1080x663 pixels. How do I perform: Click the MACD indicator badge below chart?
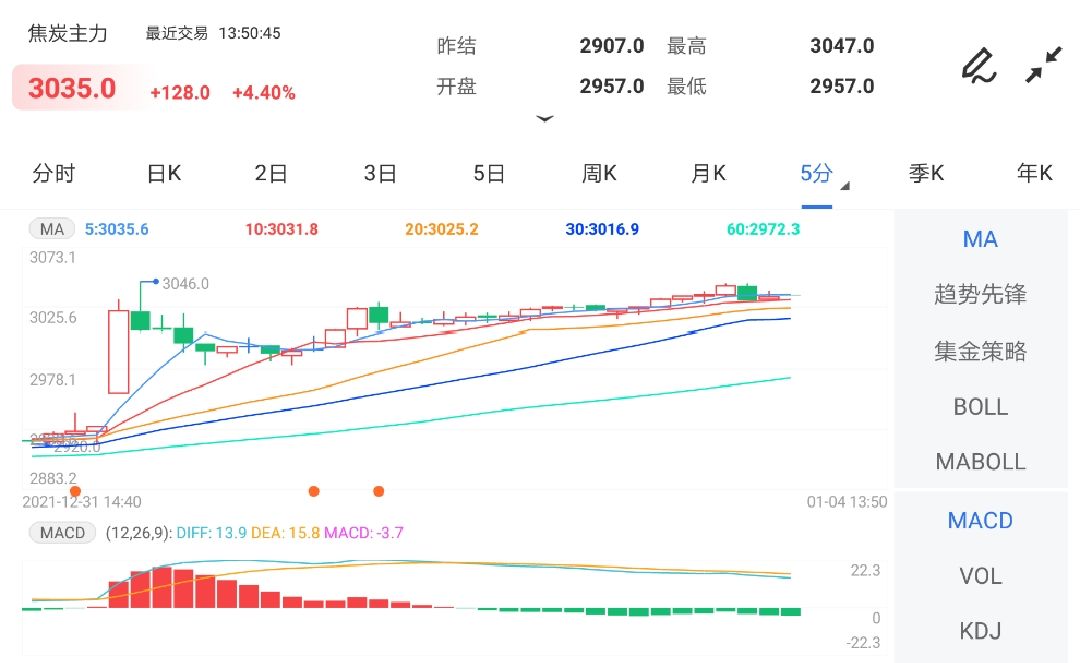(62, 532)
